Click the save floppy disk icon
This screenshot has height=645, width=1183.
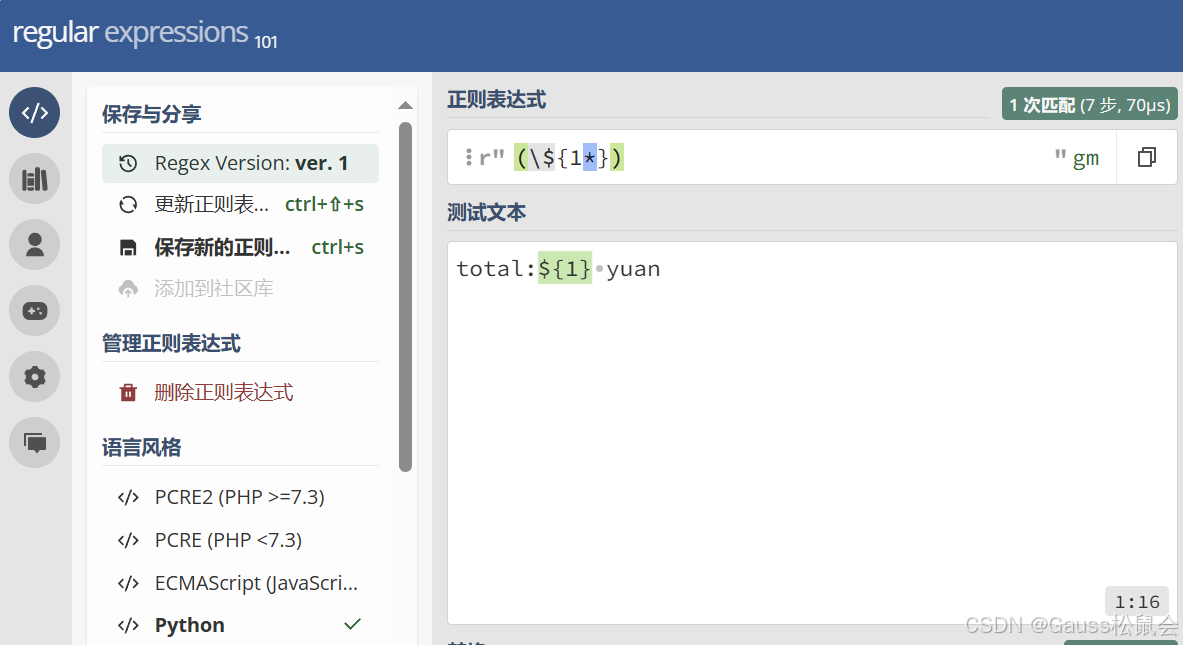coord(128,247)
